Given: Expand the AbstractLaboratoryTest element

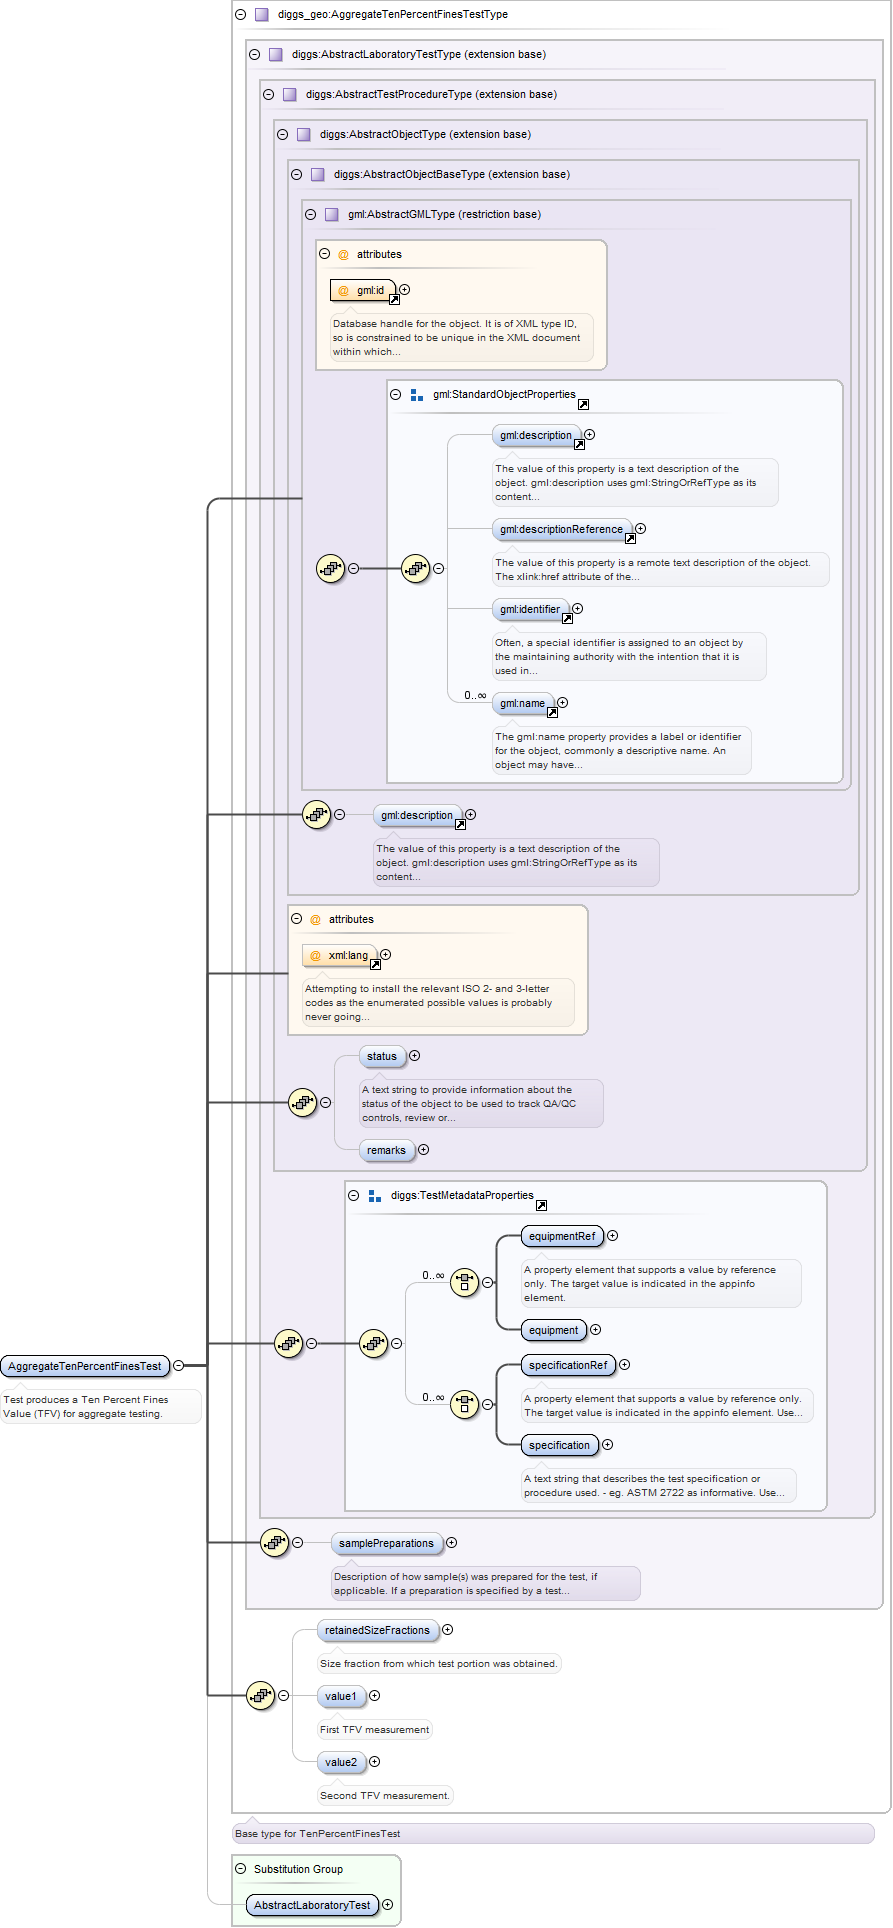Looking at the screenshot, I should 387,1905.
